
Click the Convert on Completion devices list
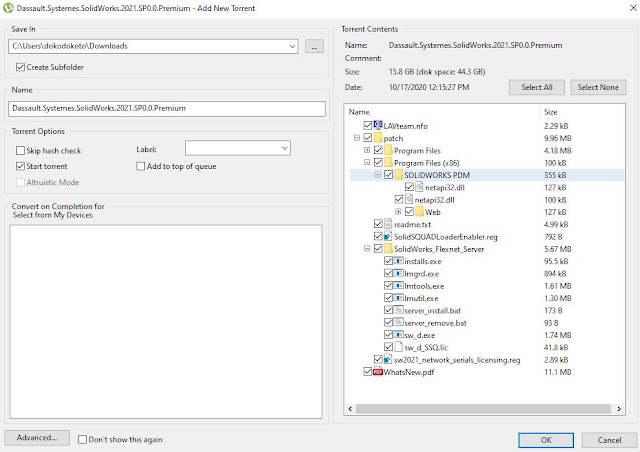coord(166,322)
